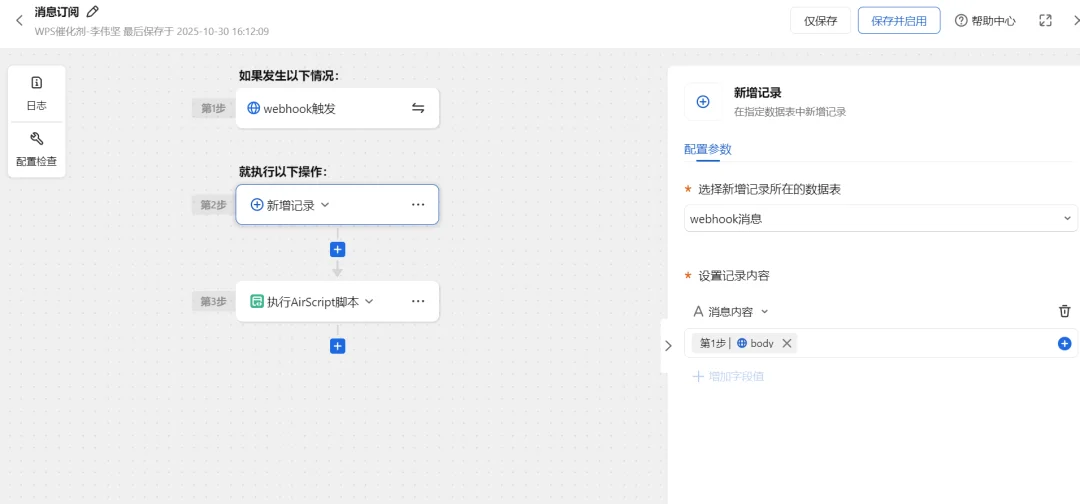Remove the 第1步 body tag with the X
The image size is (1080, 504).
787,344
